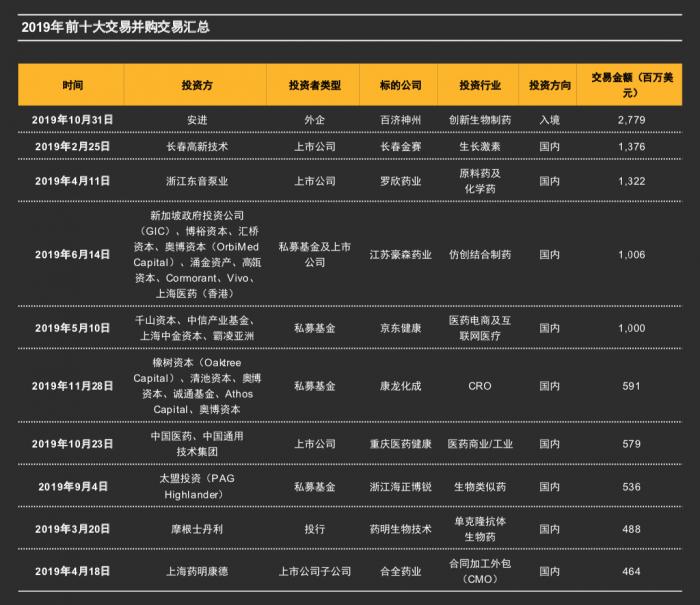Select investor type 上市公司子公司

click(x=315, y=571)
